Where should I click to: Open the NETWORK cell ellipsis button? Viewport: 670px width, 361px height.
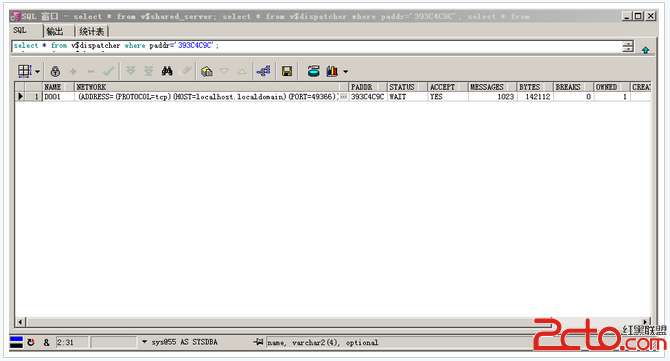[x=344, y=97]
